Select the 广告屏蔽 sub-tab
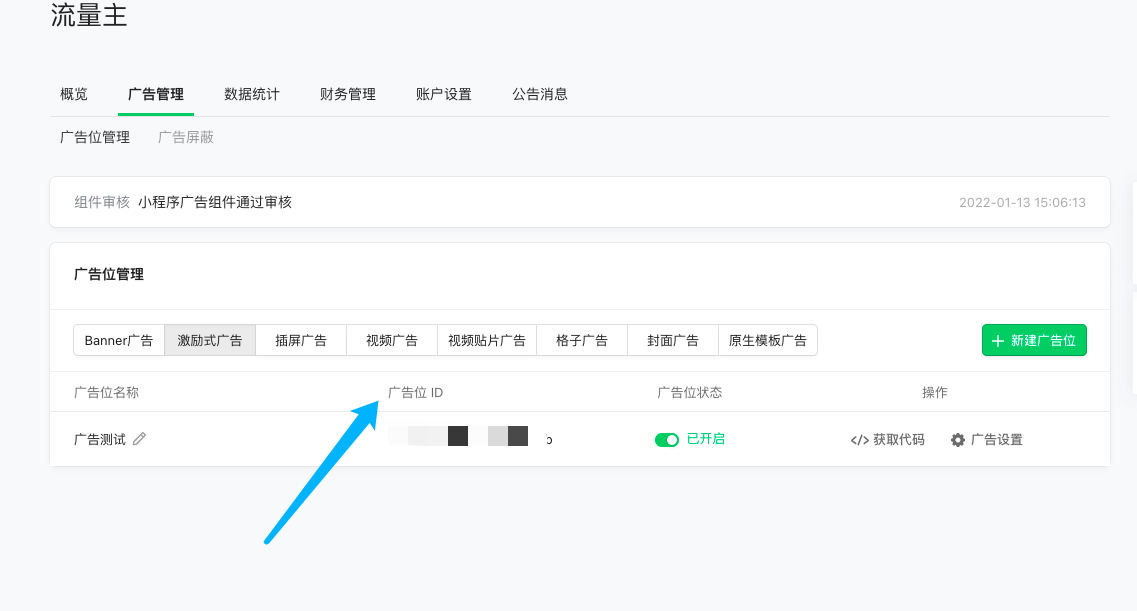This screenshot has width=1137, height=611. (186, 137)
